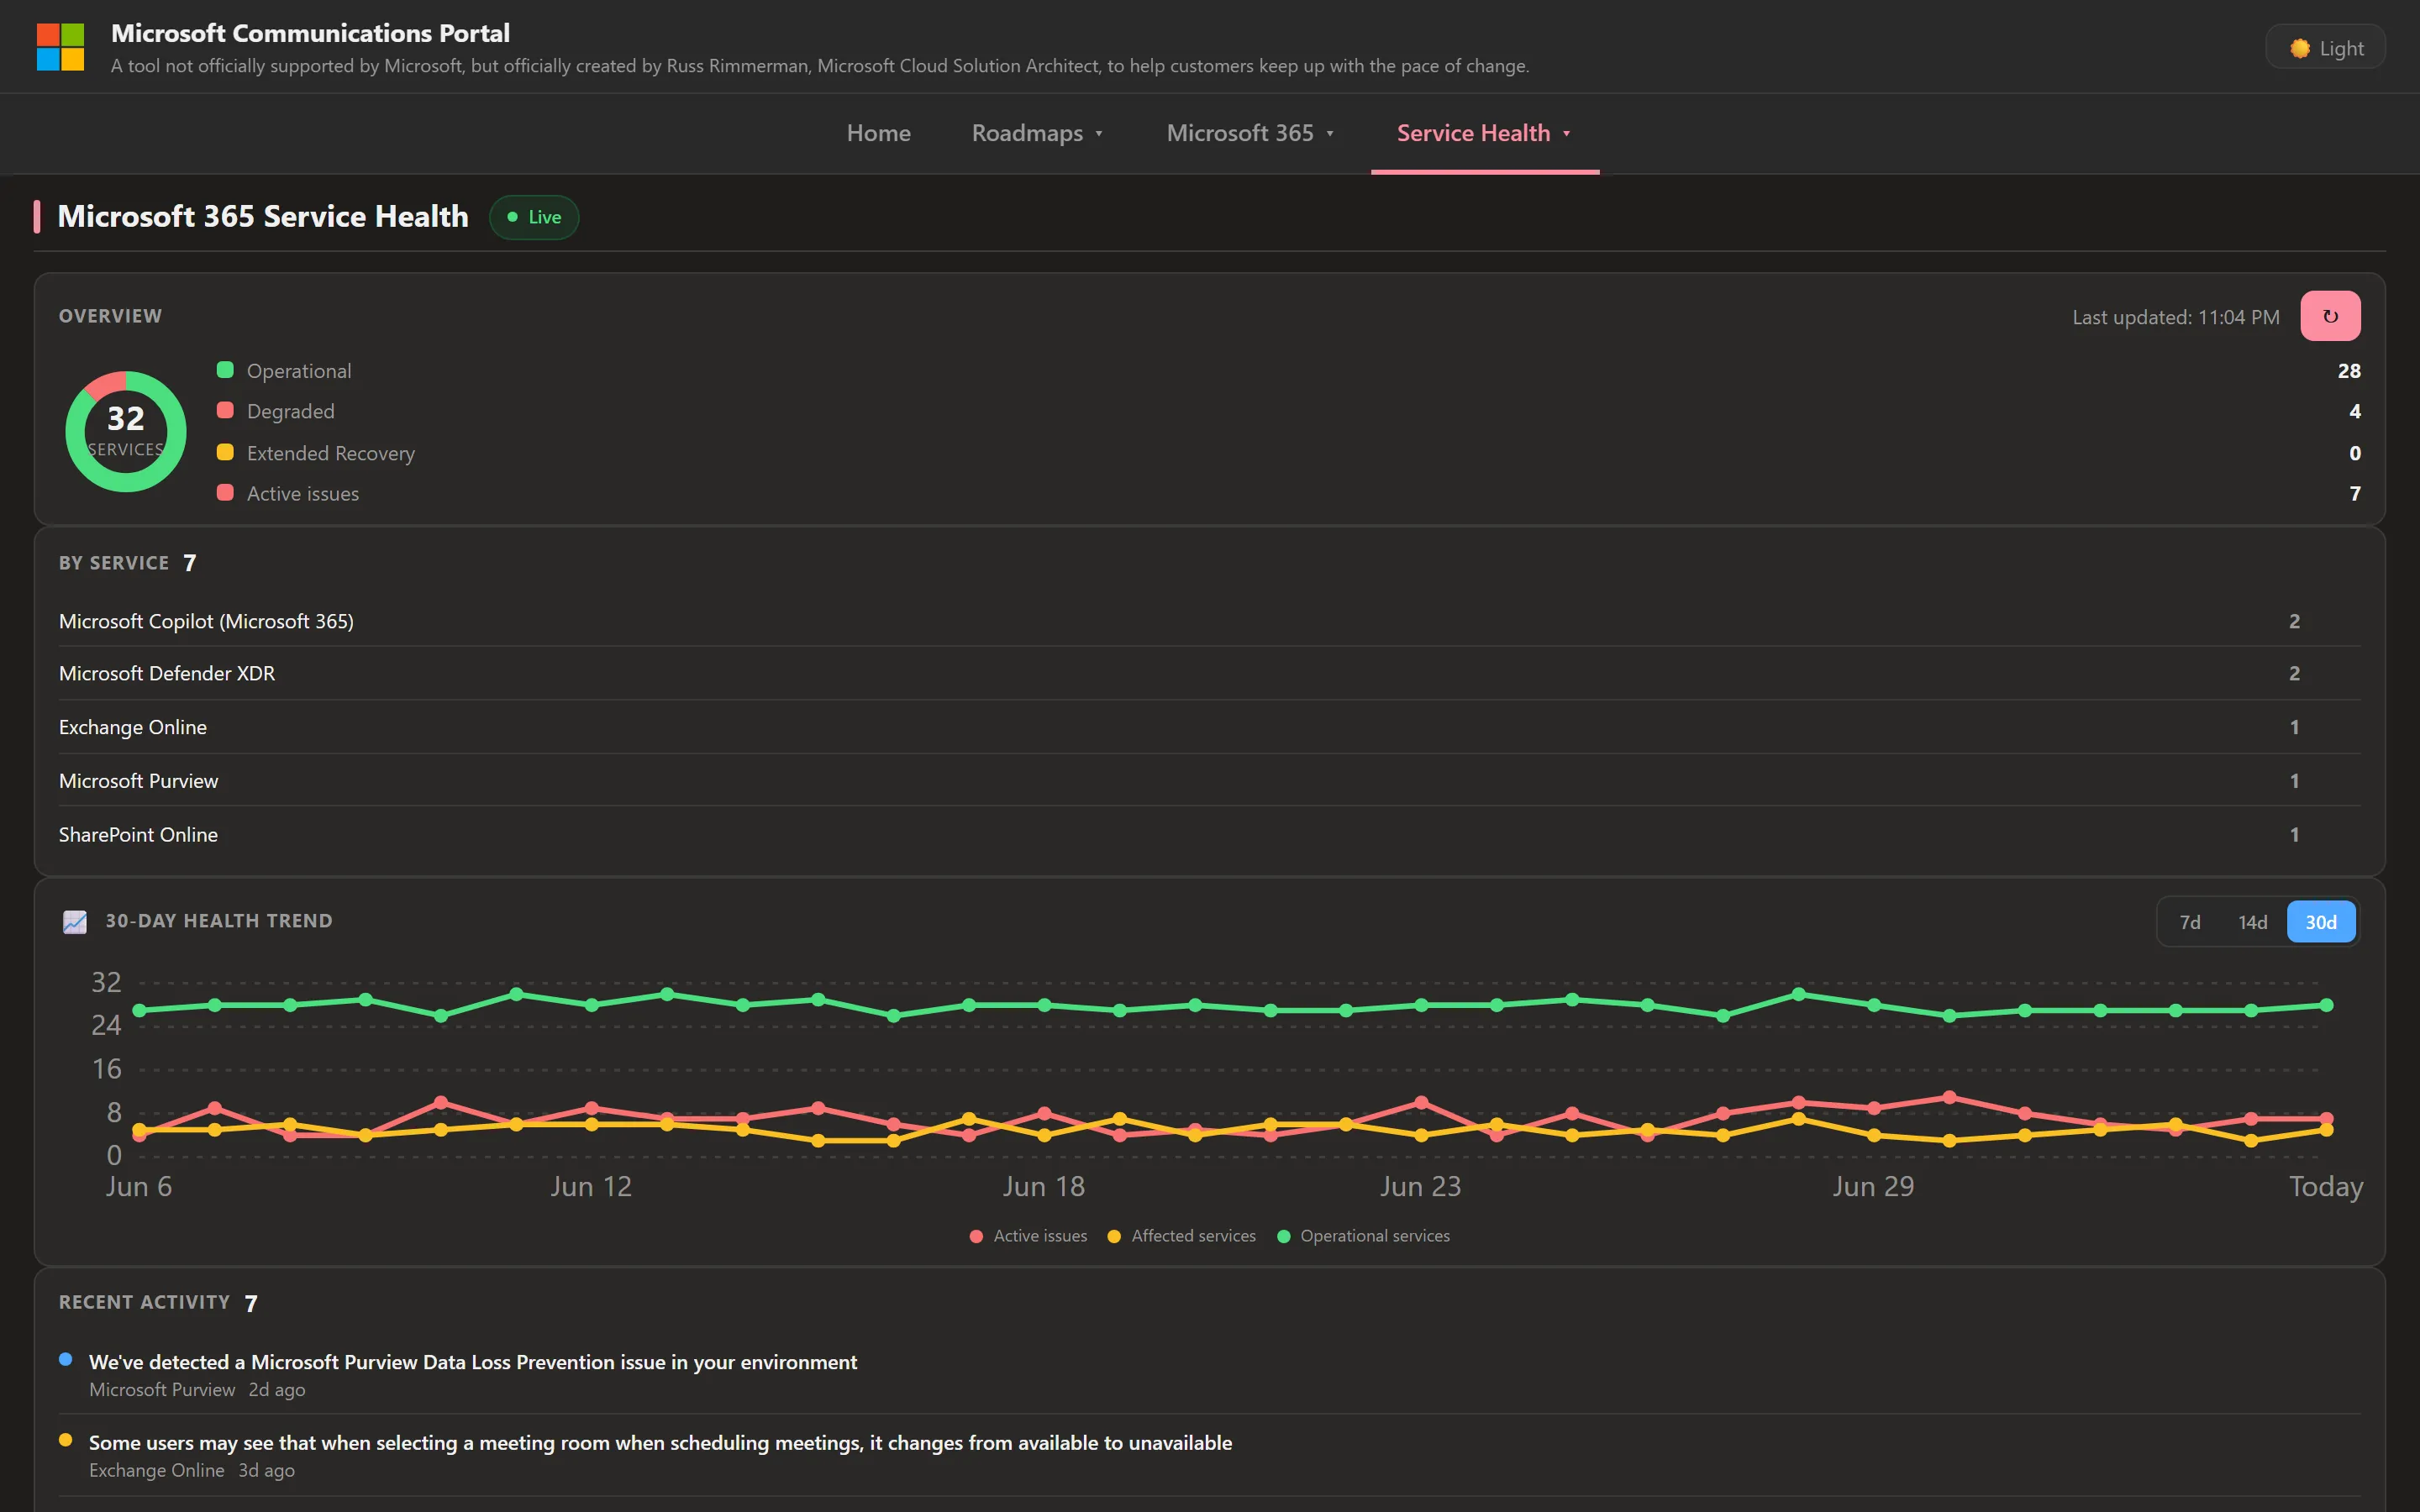Image resolution: width=2420 pixels, height=1512 pixels.
Task: Click the Jun 6 green Operational data point
Action: coord(139,1010)
